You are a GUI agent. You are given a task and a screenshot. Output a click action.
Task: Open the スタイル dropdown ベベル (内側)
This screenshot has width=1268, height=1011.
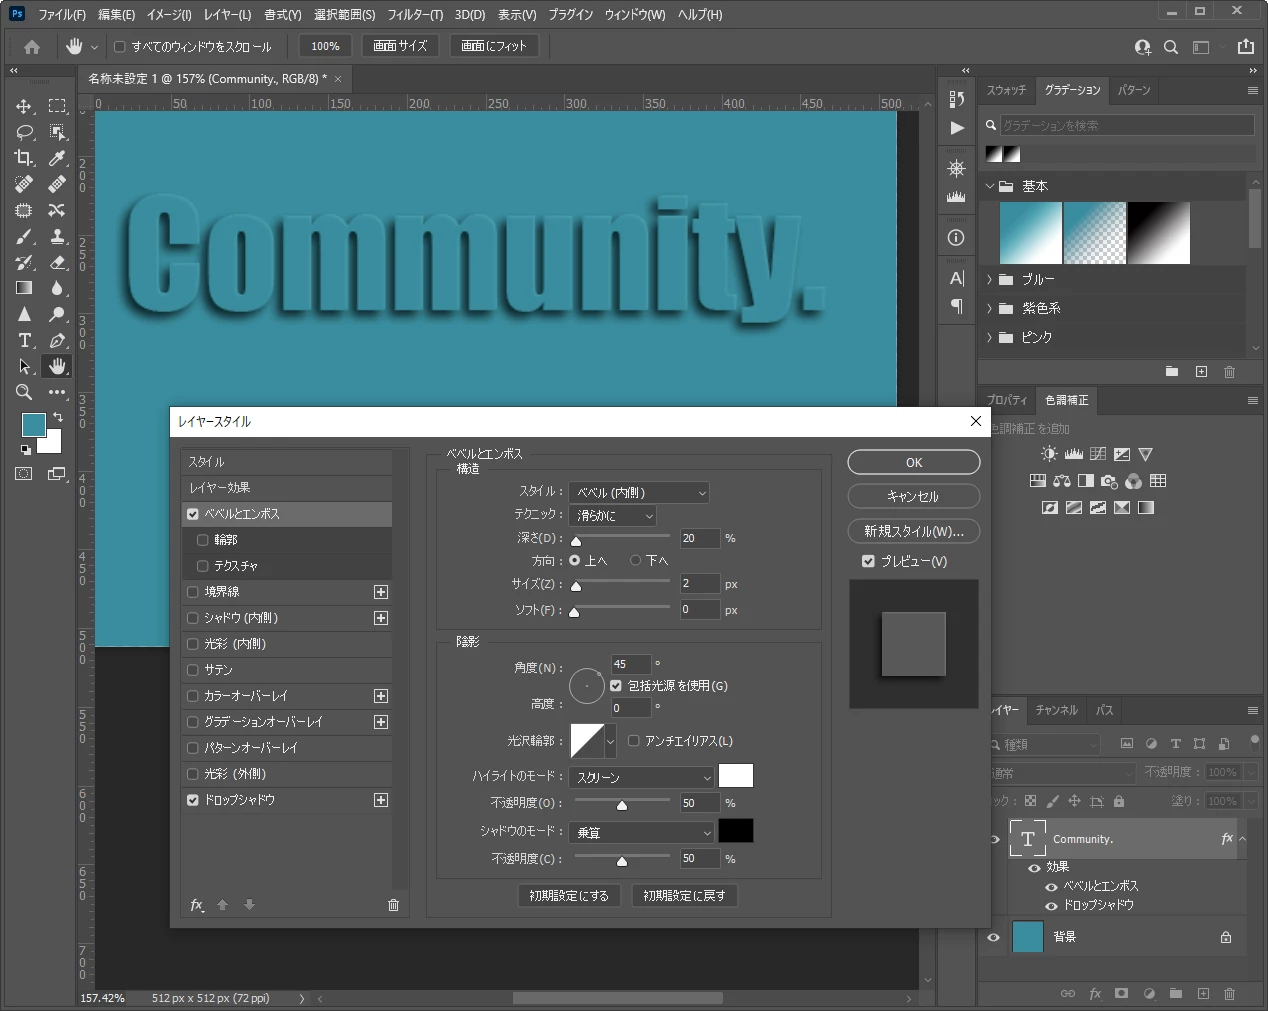[x=639, y=493]
